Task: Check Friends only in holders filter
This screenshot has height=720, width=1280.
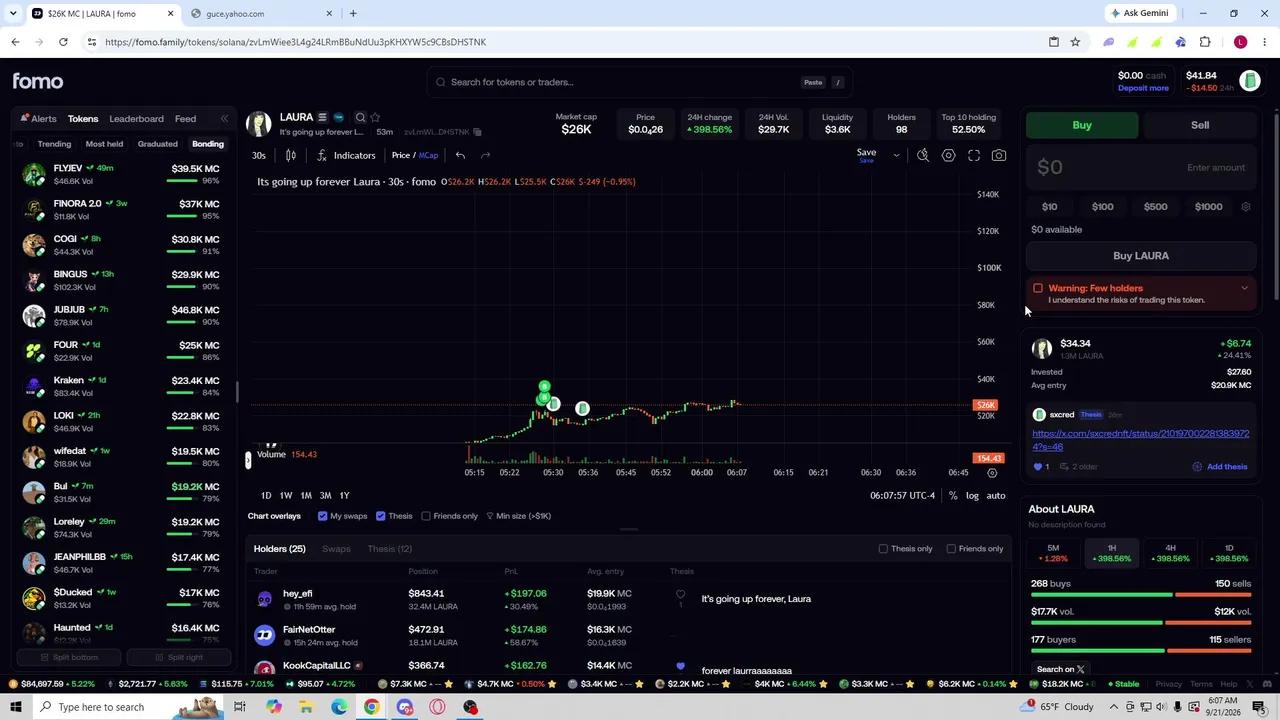Action: point(951,549)
